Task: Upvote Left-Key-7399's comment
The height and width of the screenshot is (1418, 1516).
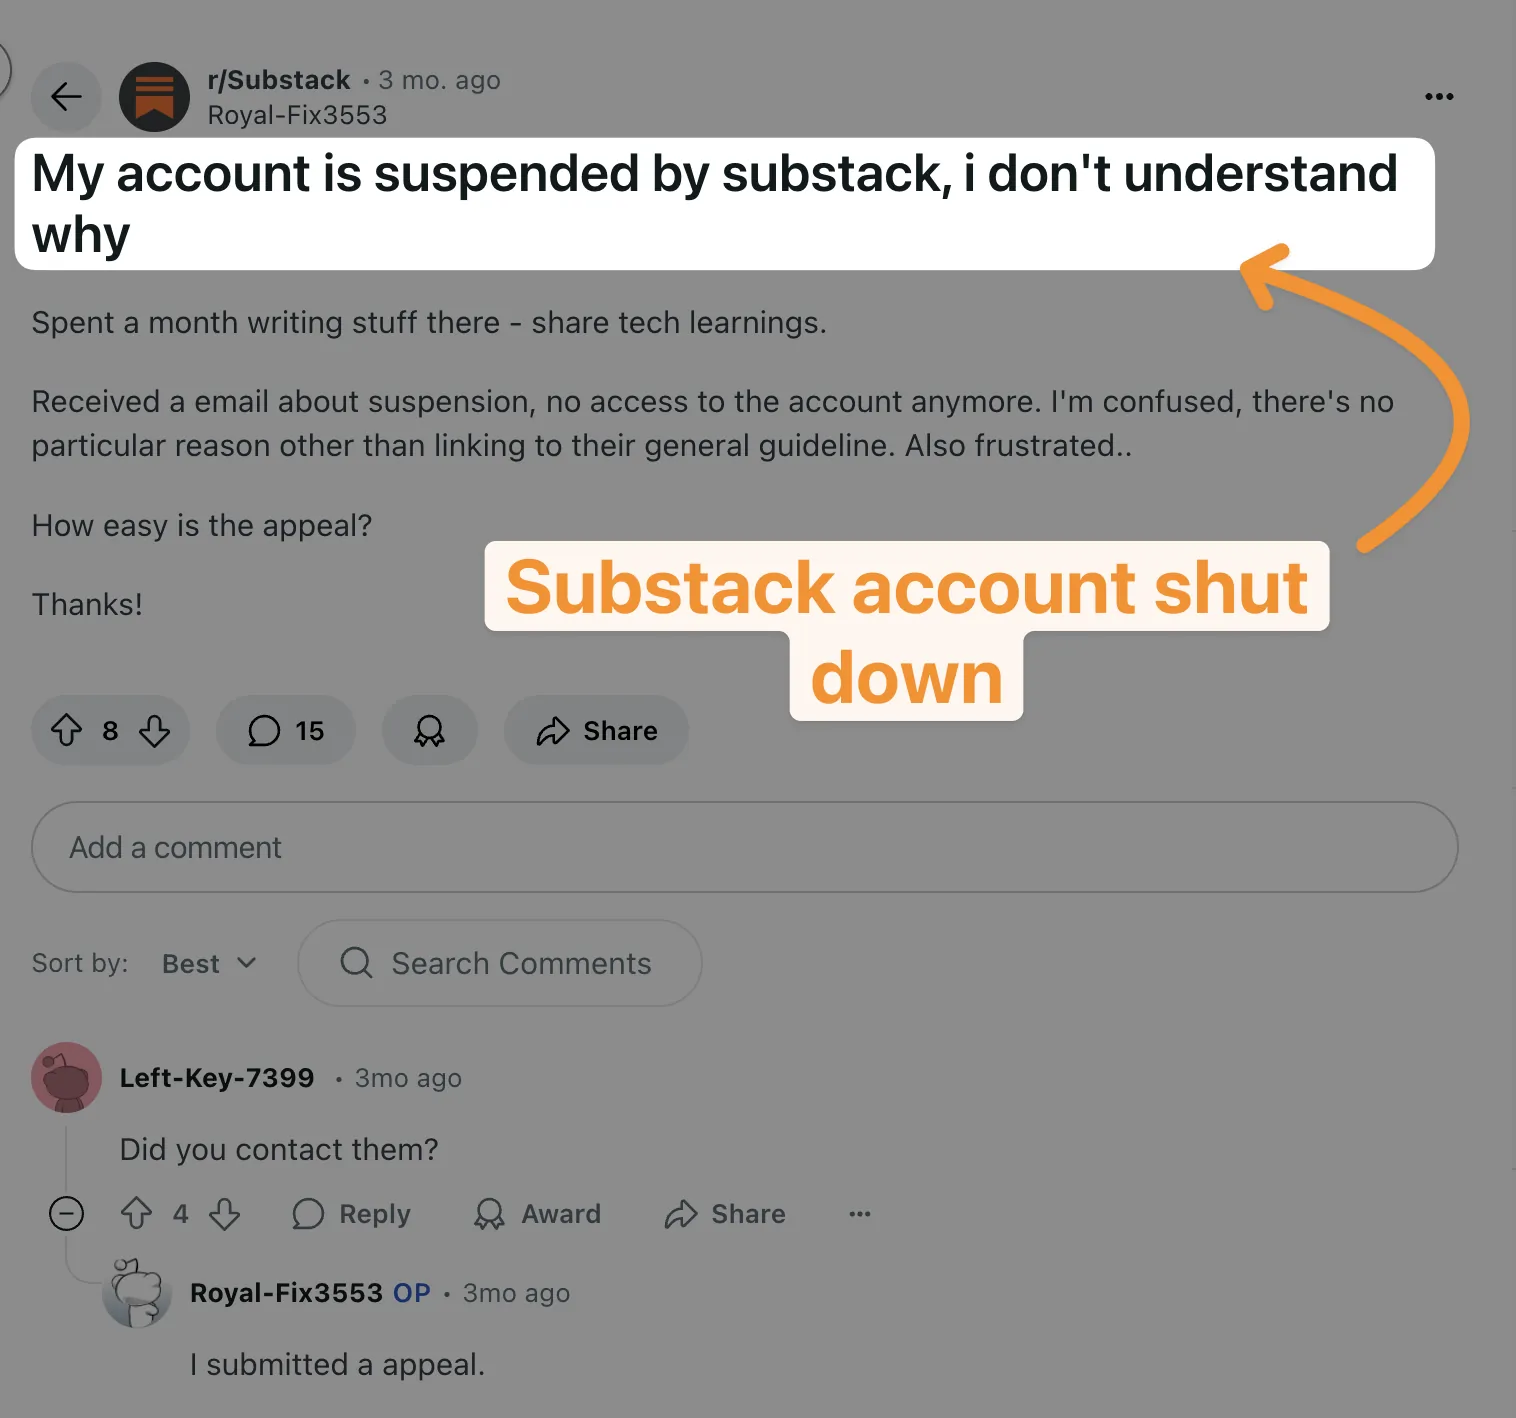Action: 137,1214
